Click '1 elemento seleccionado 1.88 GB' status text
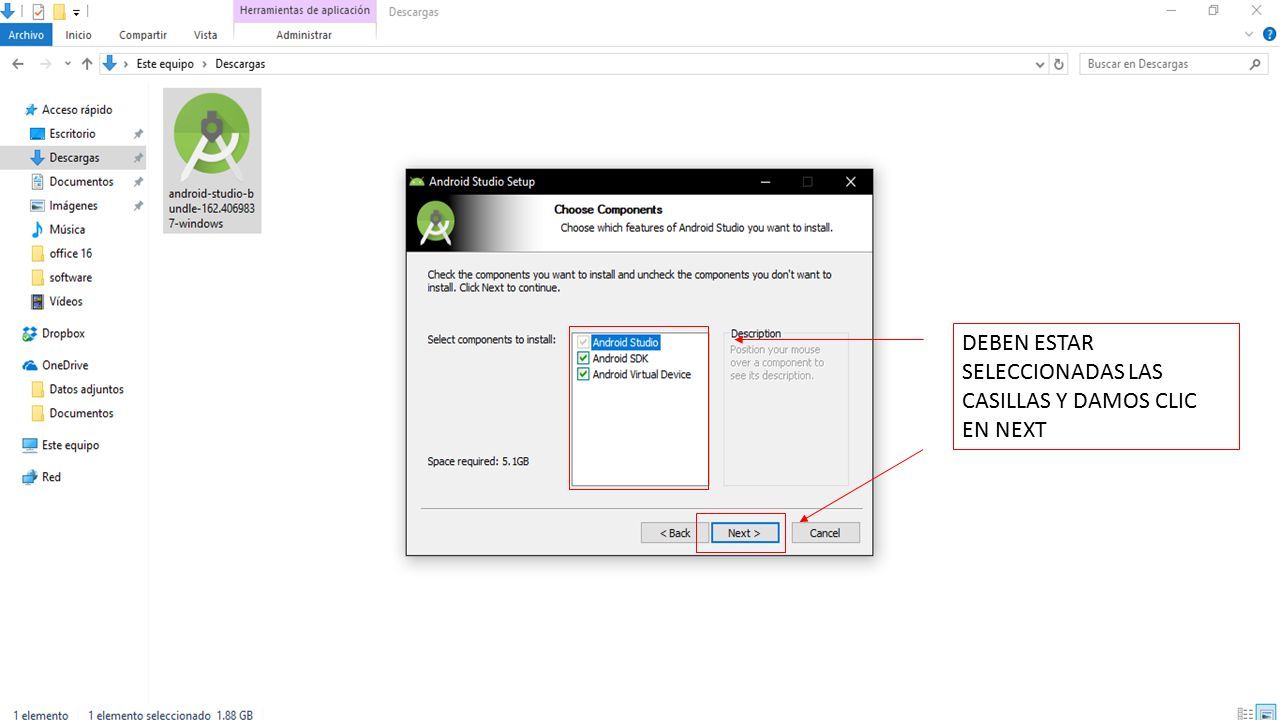 [170, 715]
